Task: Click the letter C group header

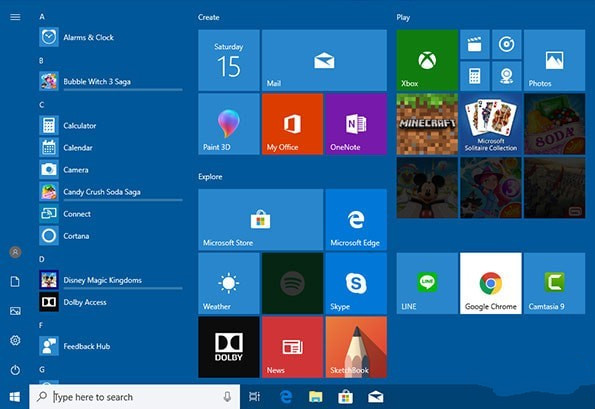Action: [42, 105]
